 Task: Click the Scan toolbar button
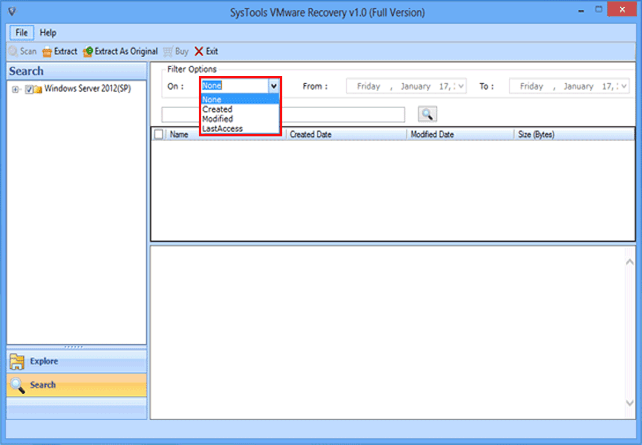23,51
